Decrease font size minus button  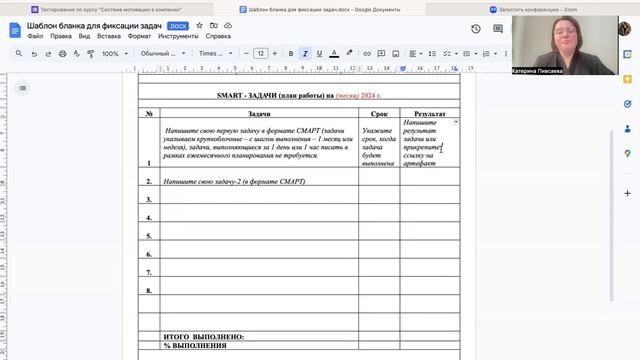(246, 53)
